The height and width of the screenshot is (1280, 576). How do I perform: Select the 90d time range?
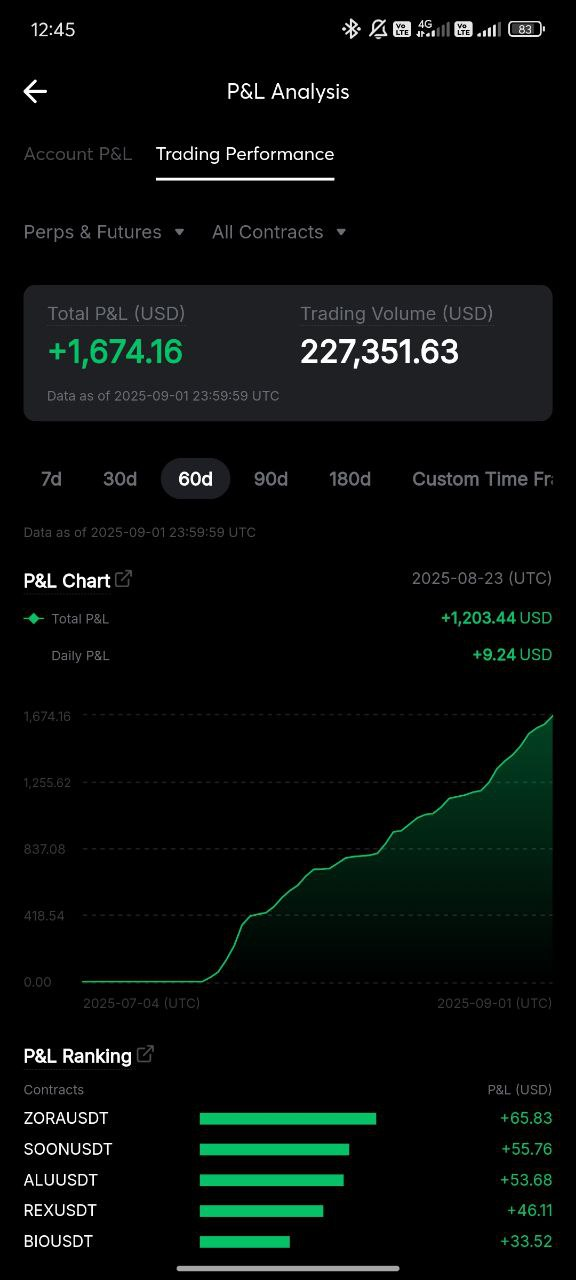(271, 479)
